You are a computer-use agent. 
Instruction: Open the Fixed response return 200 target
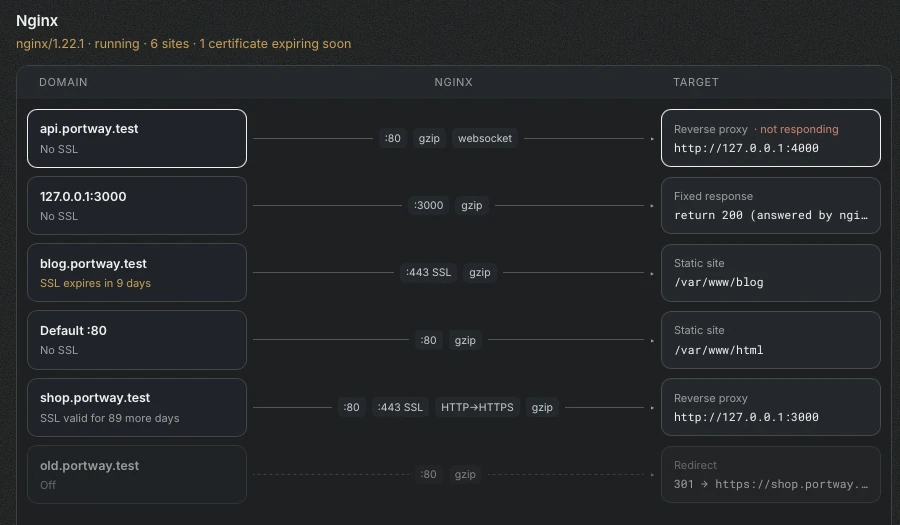pos(771,205)
